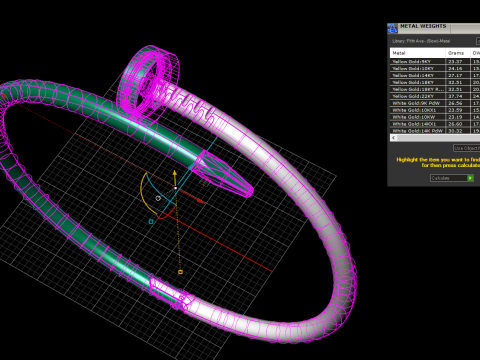This screenshot has height=360, width=480.
Task: Select the Yellow Gold 9KY row
Action: coord(435,62)
